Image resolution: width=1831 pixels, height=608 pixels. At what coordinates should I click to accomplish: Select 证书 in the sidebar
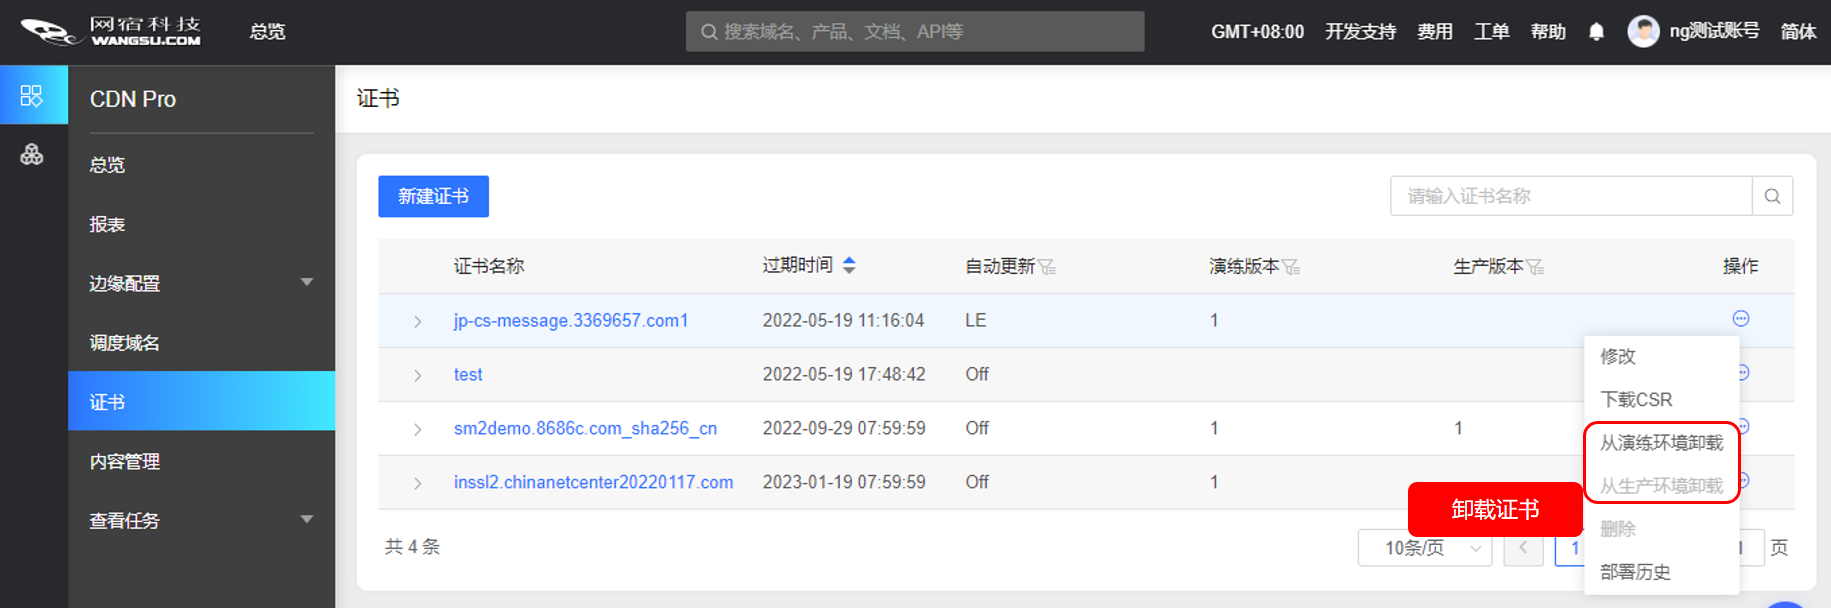click(202, 401)
